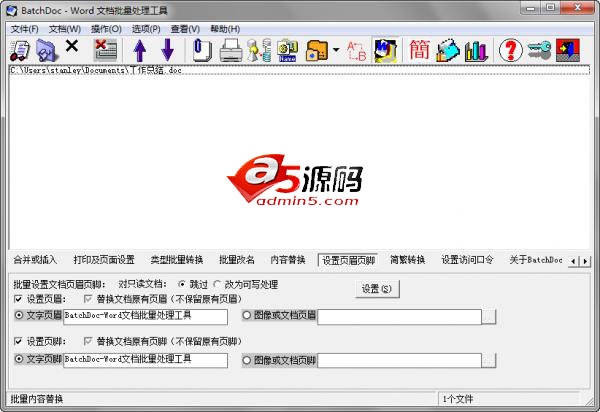Switch to the 简繁转换 tab

click(x=408, y=260)
